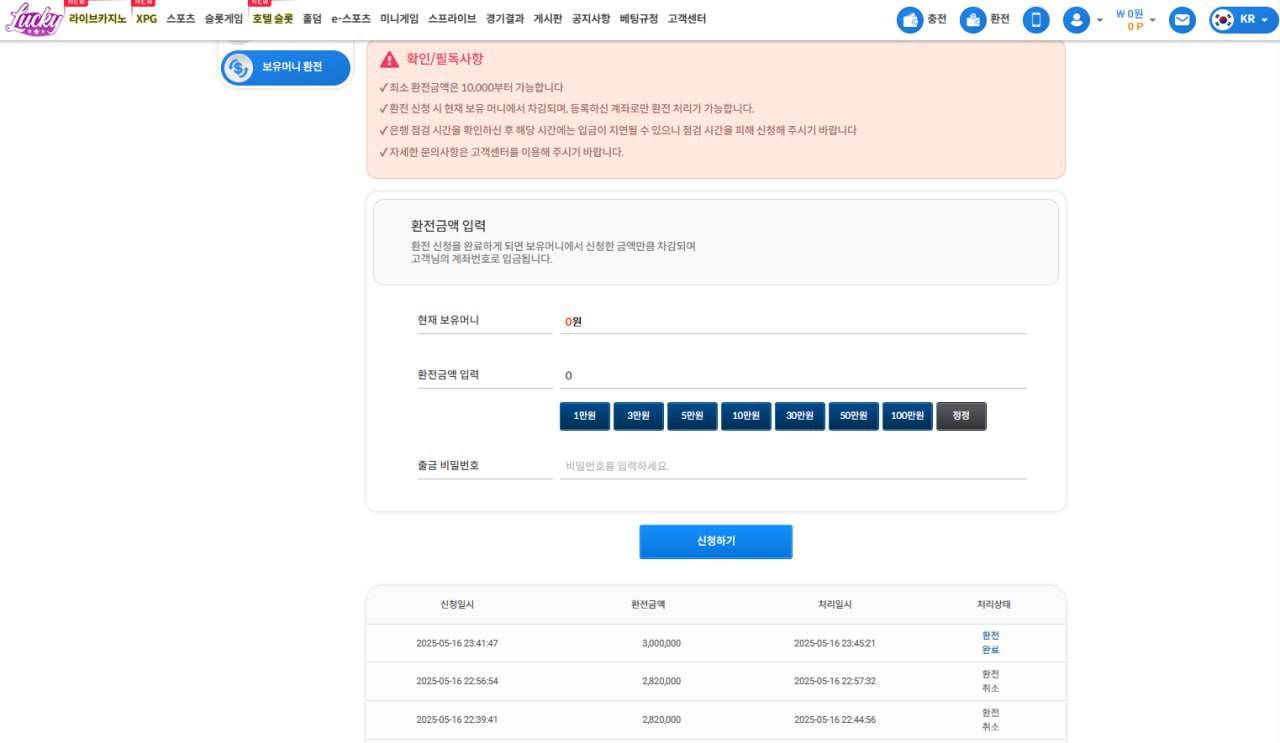Open the envelope messages icon
This screenshot has width=1280, height=743.
point(1182,20)
